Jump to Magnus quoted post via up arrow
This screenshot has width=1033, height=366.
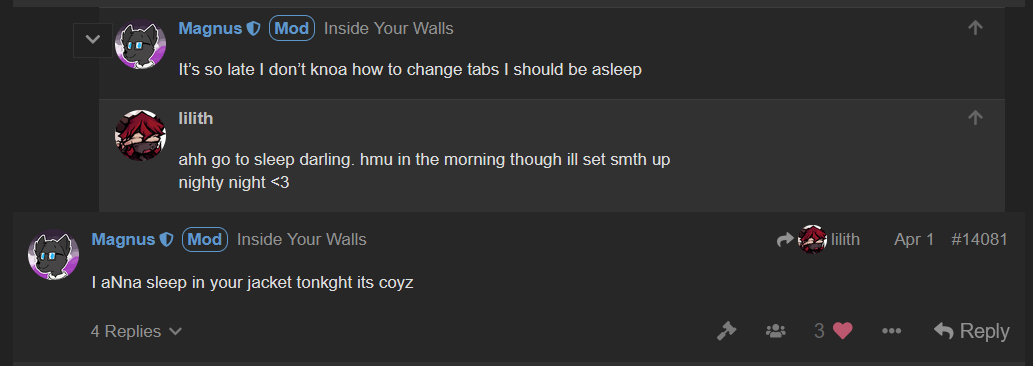tap(975, 28)
